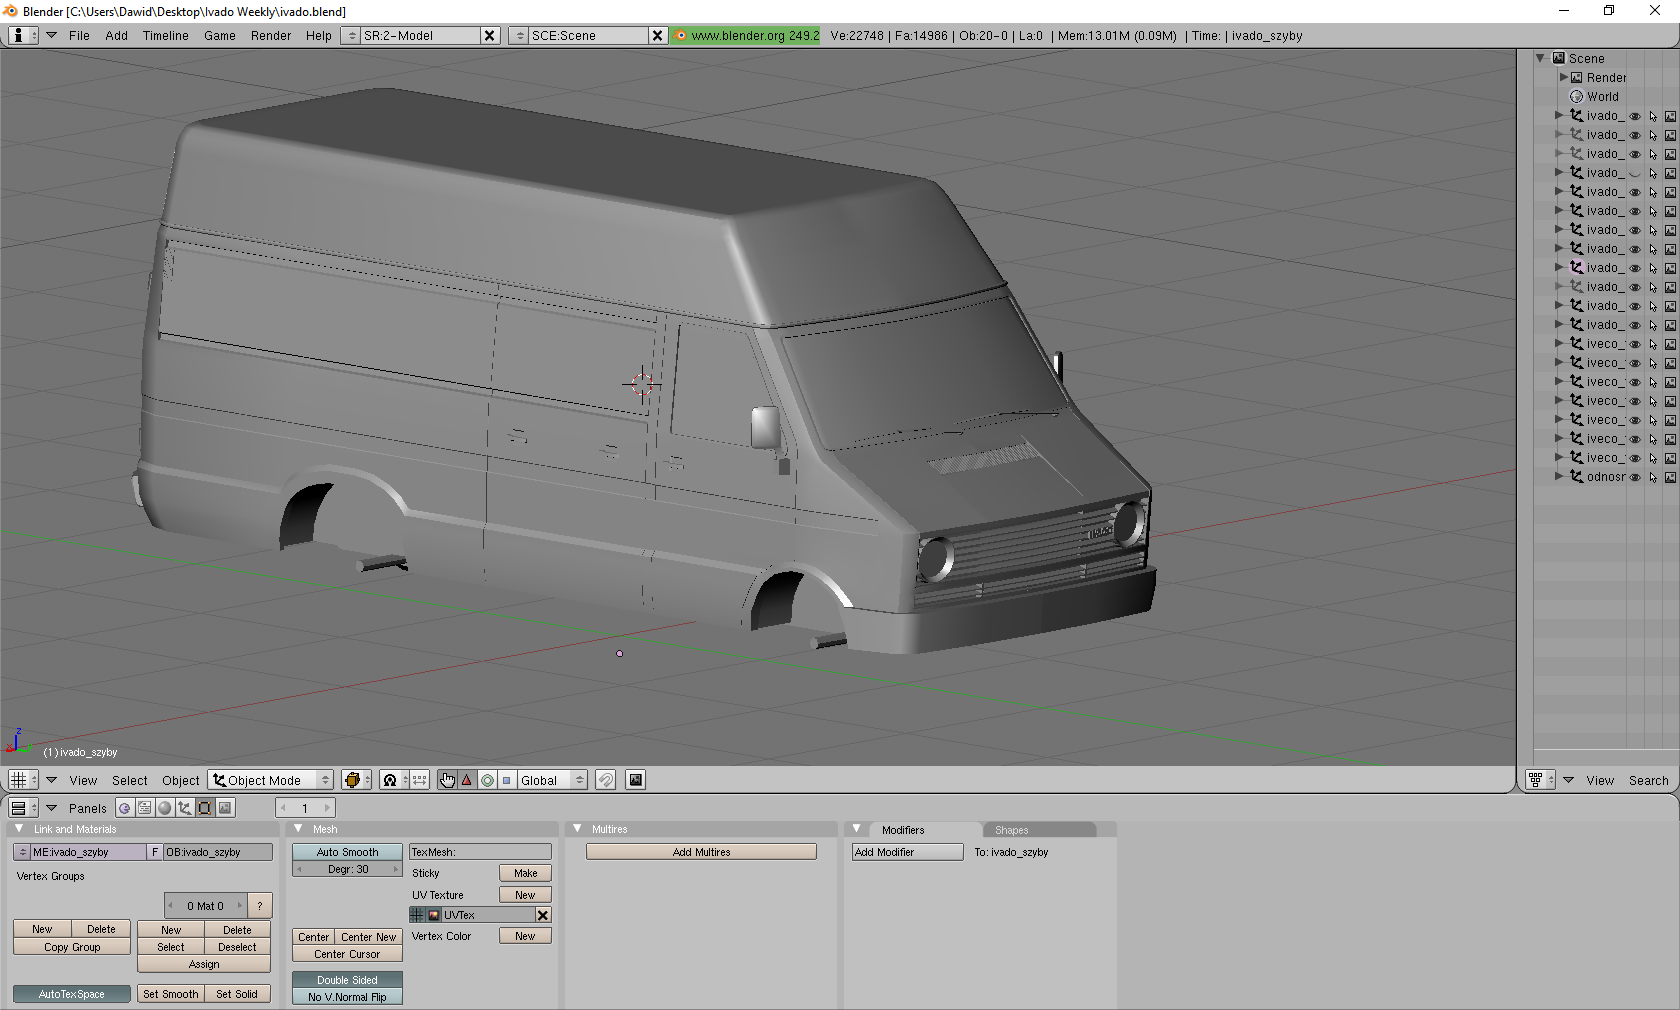Delete the UVTex layer with X button

pos(543,915)
